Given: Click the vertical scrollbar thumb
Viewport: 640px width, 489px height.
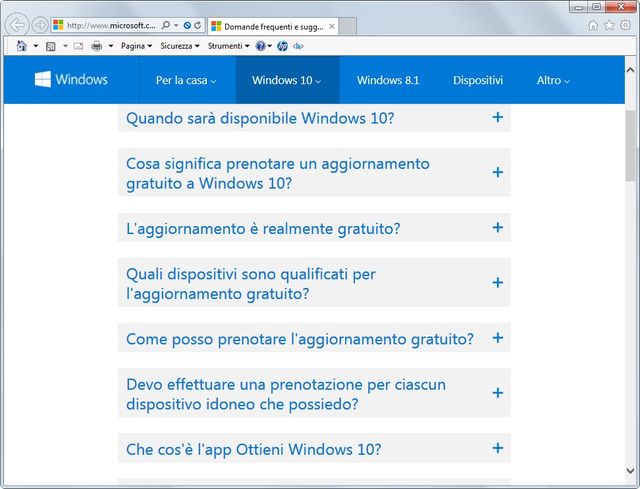Looking at the screenshot, I should (630, 145).
